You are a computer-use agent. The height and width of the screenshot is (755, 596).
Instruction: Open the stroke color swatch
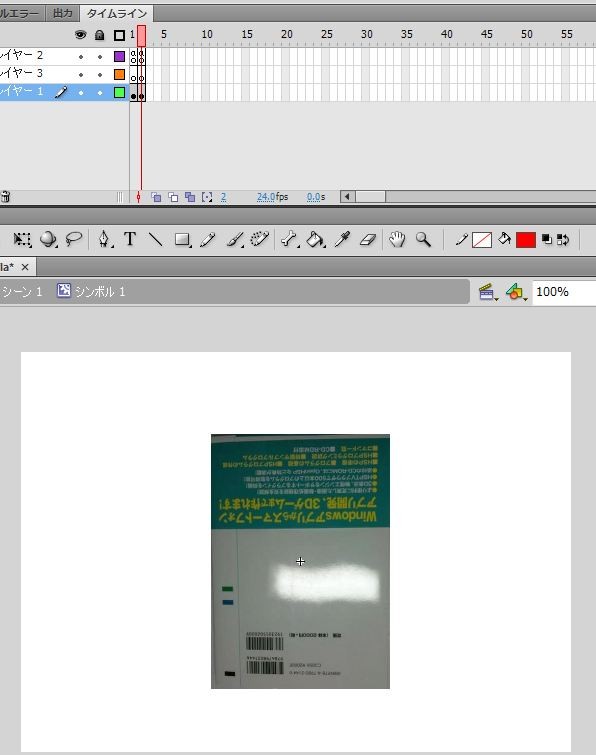pos(482,240)
